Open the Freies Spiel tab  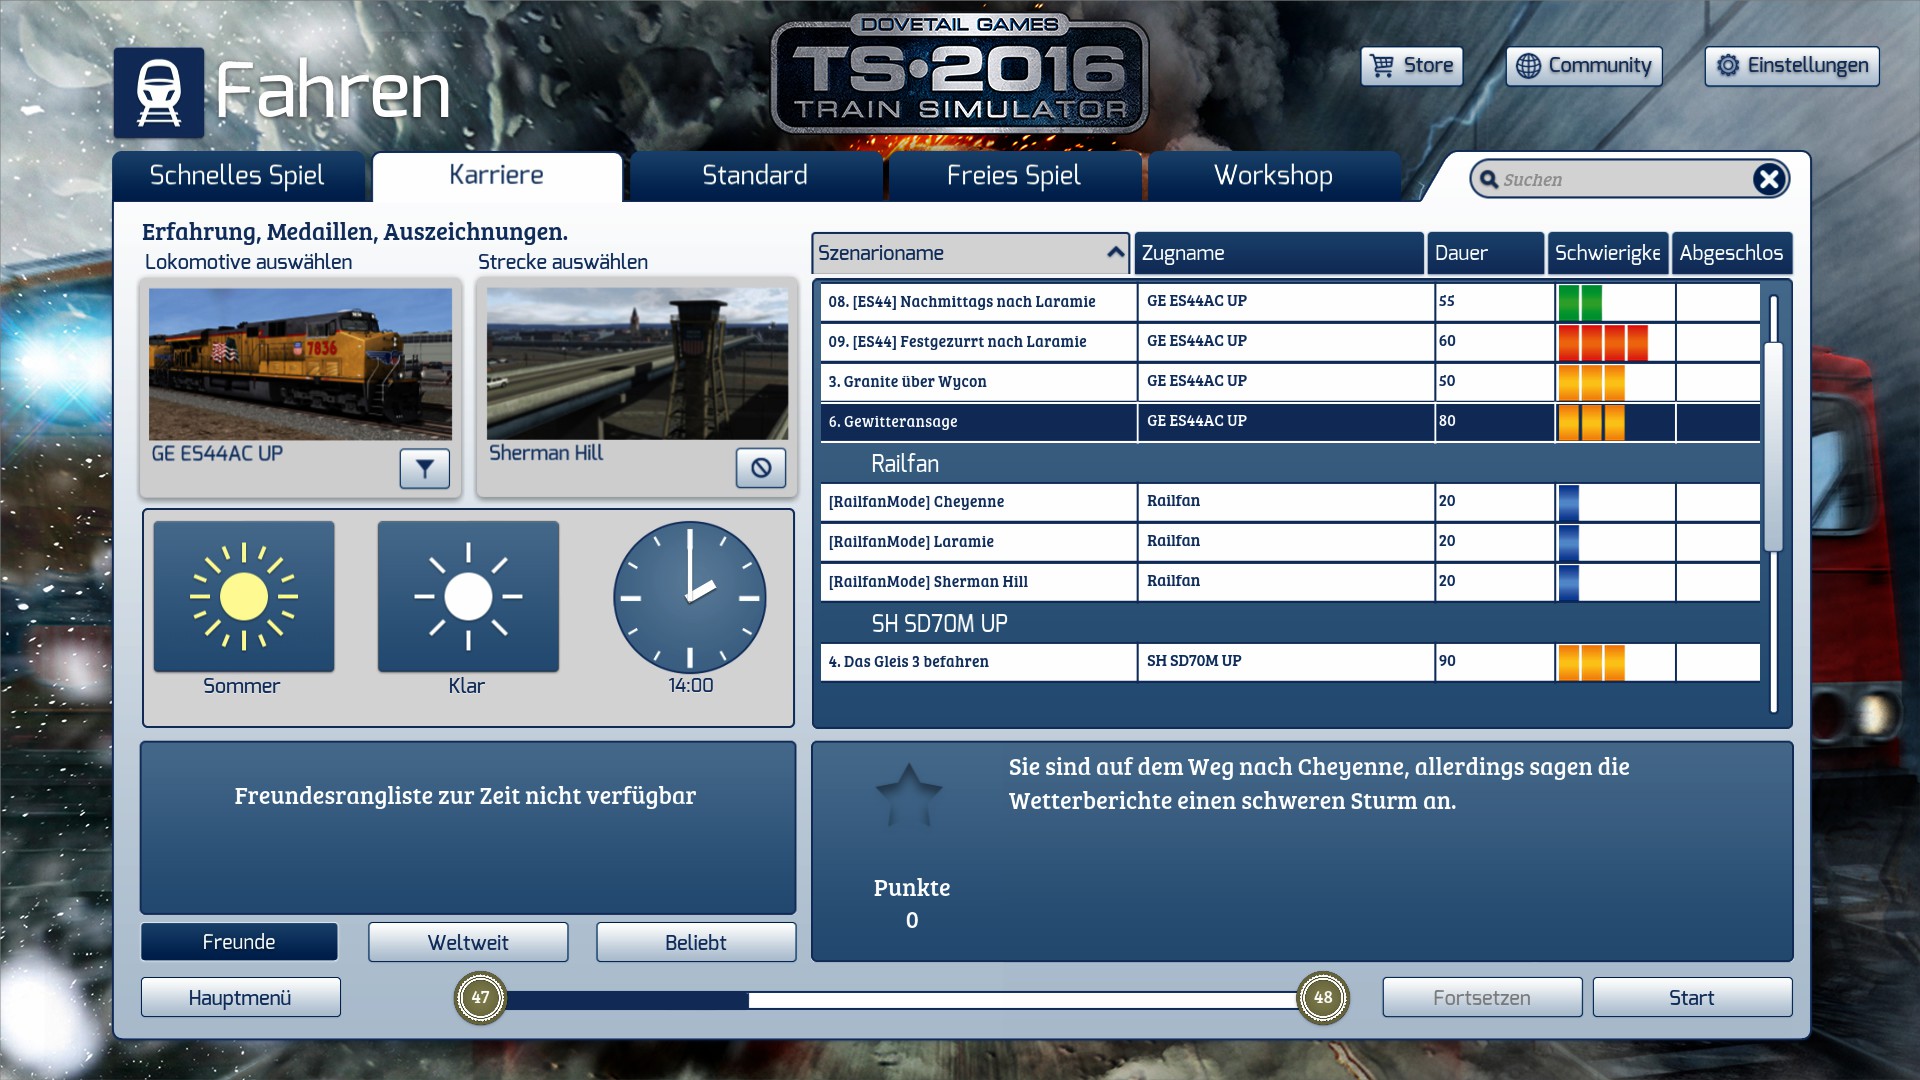pos(1013,176)
